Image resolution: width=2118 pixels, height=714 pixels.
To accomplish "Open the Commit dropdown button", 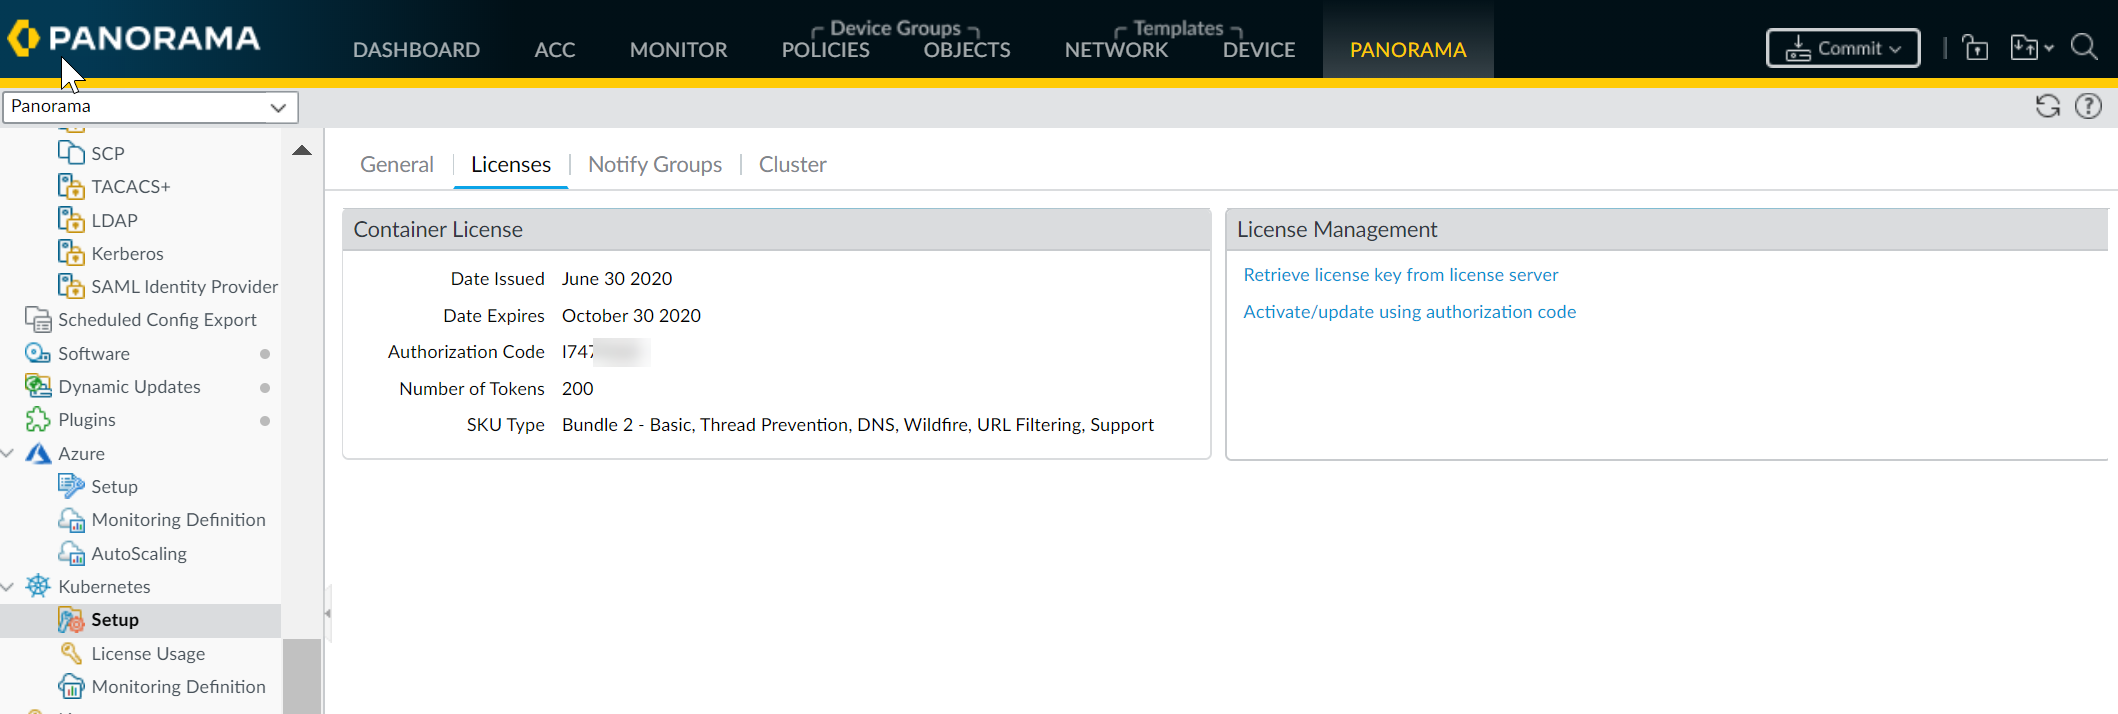I will pos(1842,48).
